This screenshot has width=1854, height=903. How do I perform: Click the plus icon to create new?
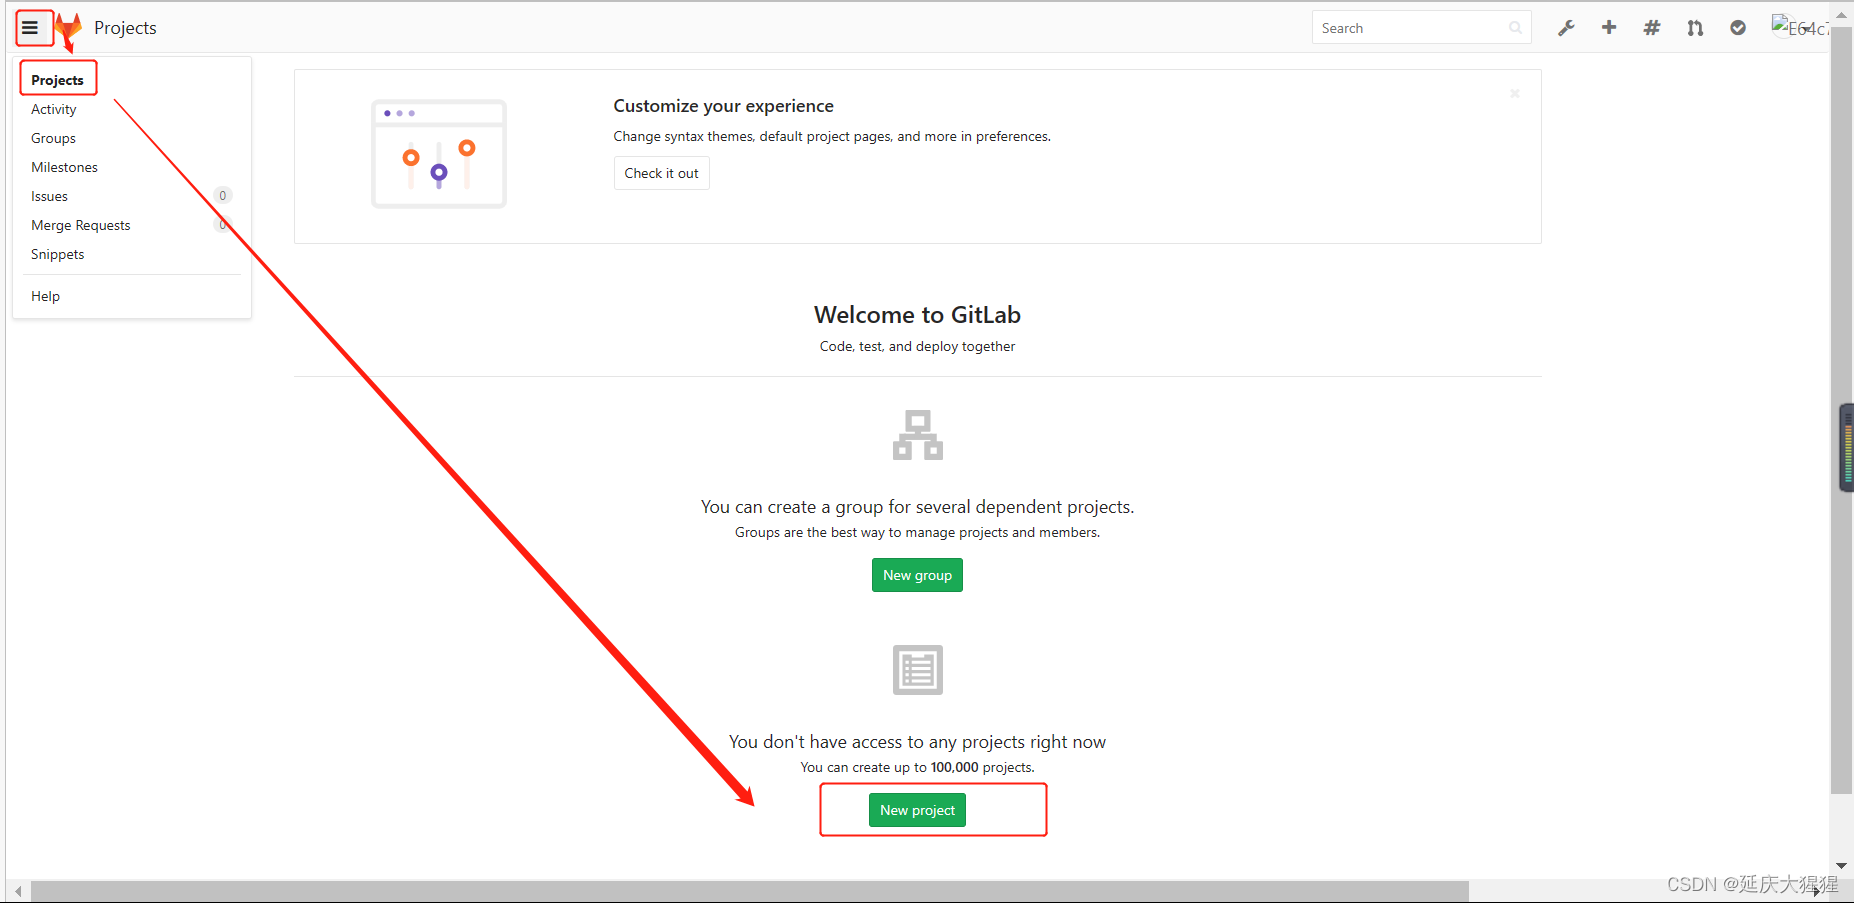coord(1609,28)
